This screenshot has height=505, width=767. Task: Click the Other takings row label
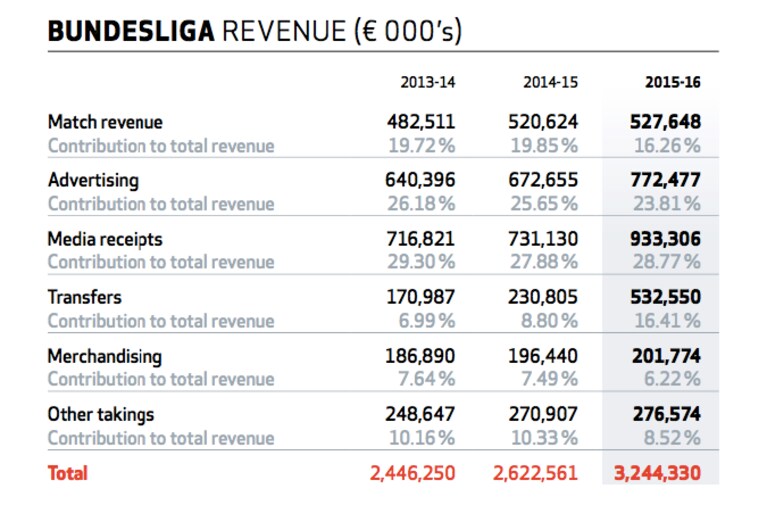pyautogui.click(x=101, y=414)
